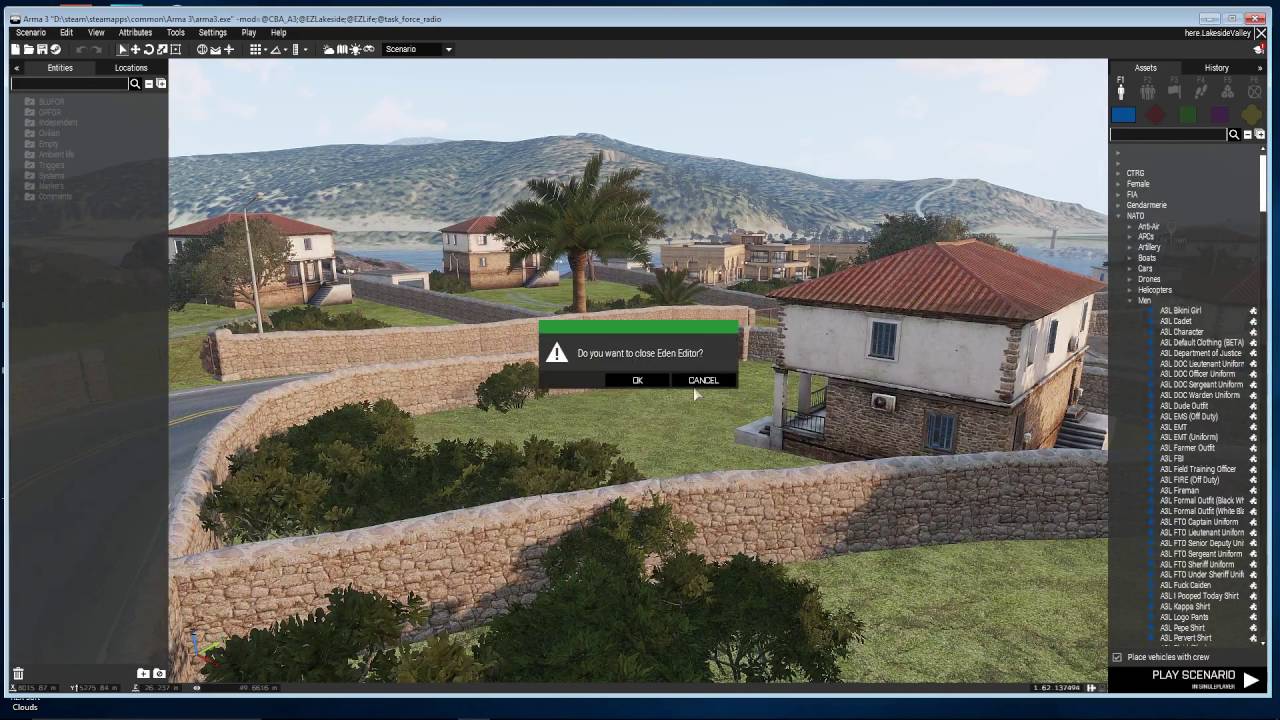
Task: Switch to the Locations tab
Action: 131,68
